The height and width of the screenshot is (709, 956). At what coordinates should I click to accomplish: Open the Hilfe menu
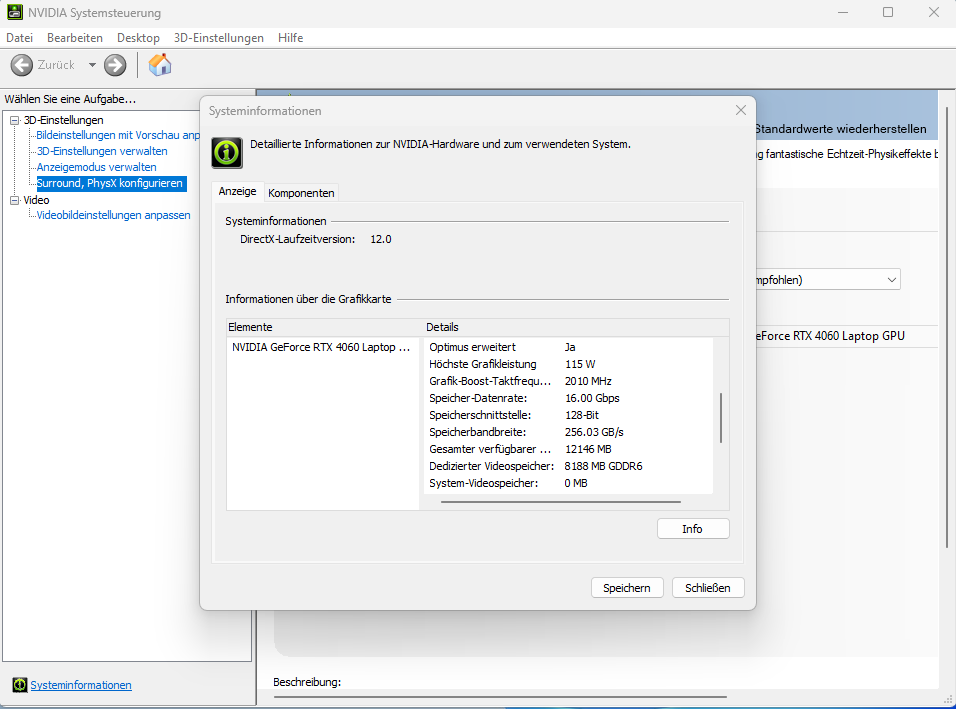[290, 38]
